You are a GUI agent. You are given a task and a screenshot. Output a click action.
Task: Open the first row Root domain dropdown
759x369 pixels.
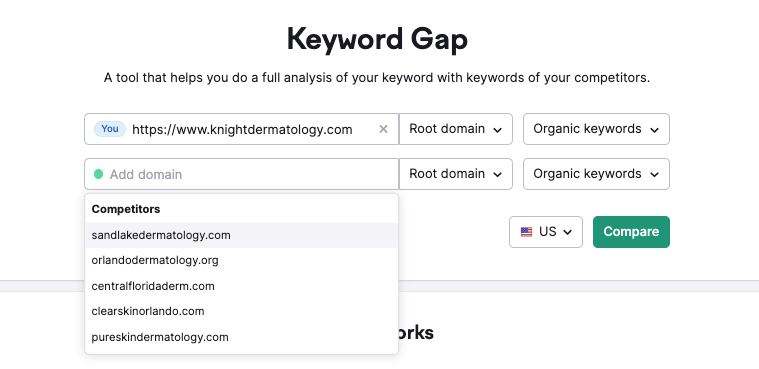[x=455, y=129]
